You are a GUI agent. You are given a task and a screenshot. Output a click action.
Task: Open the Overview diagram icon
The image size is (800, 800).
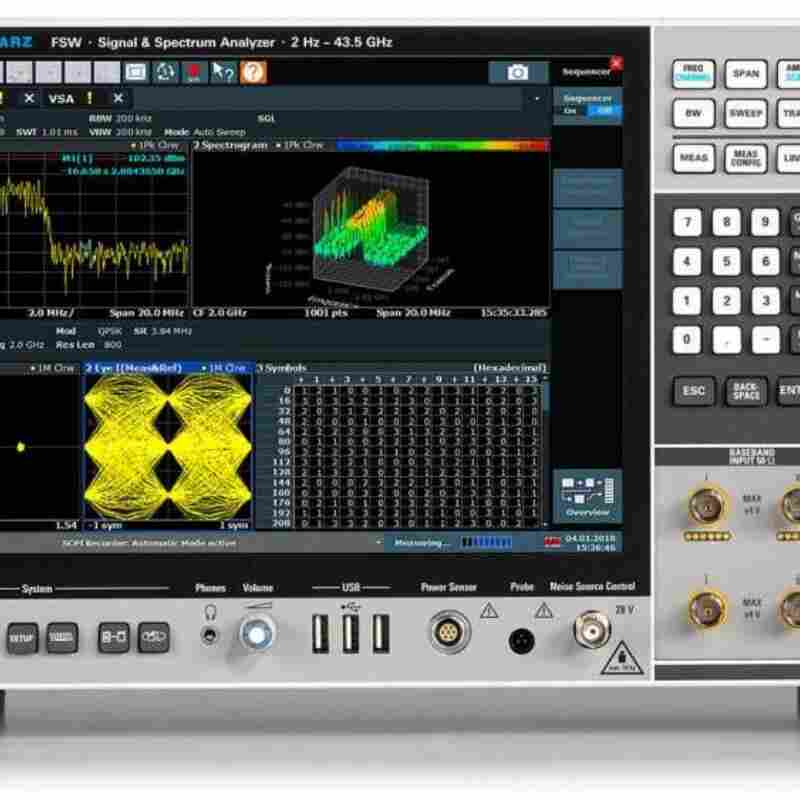click(x=586, y=495)
